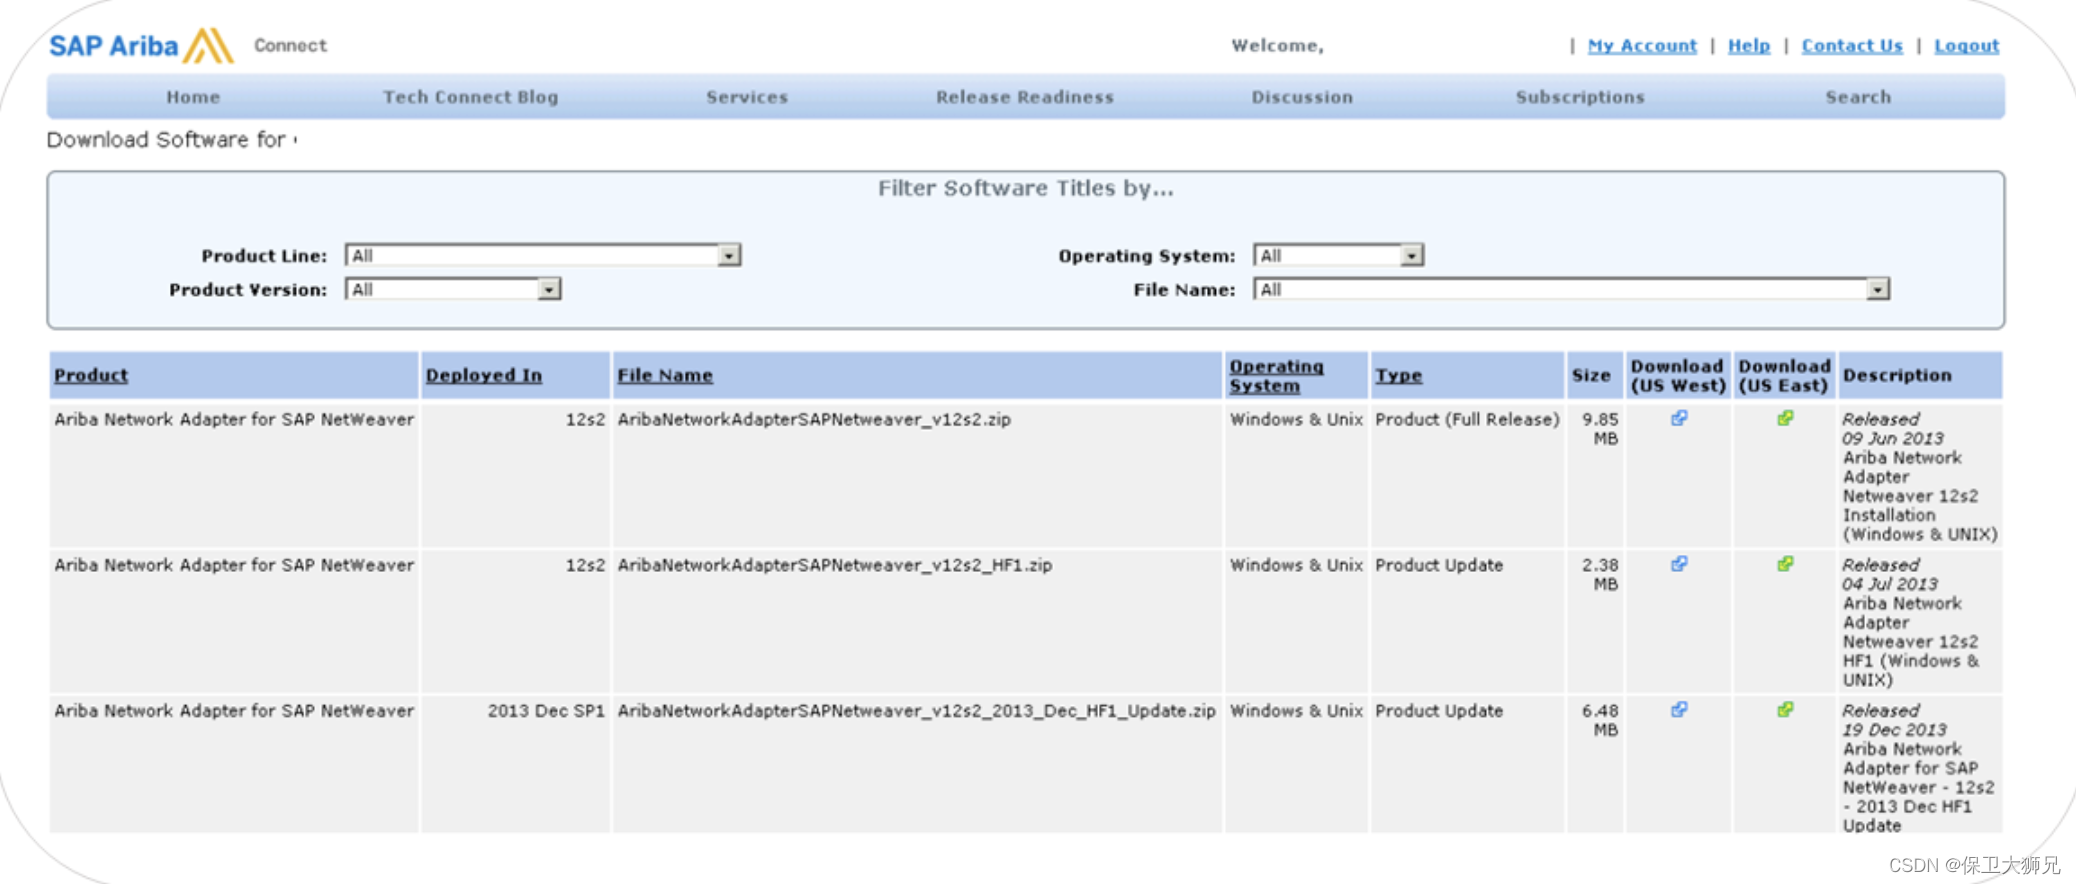The width and height of the screenshot is (2076, 884).
Task: Download 2013_Dec_HF1_Update.zip from US West
Action: click(x=1679, y=710)
